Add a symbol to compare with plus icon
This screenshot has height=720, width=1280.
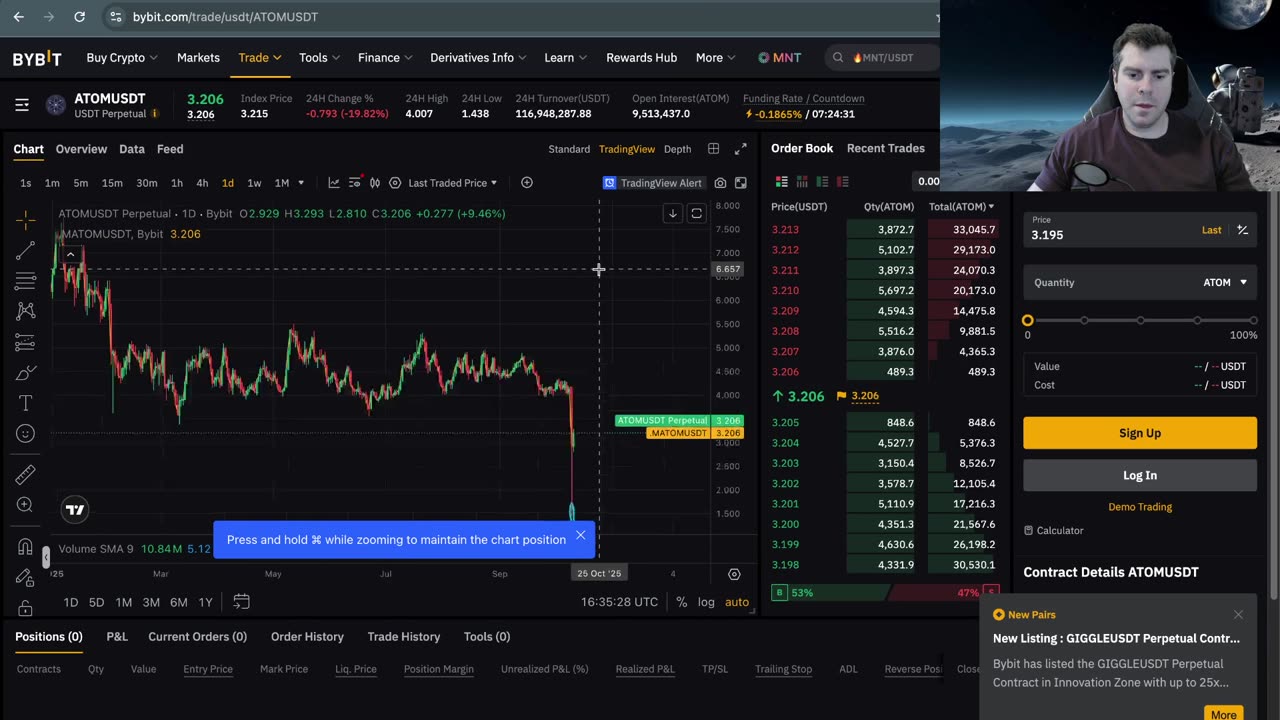(x=527, y=182)
